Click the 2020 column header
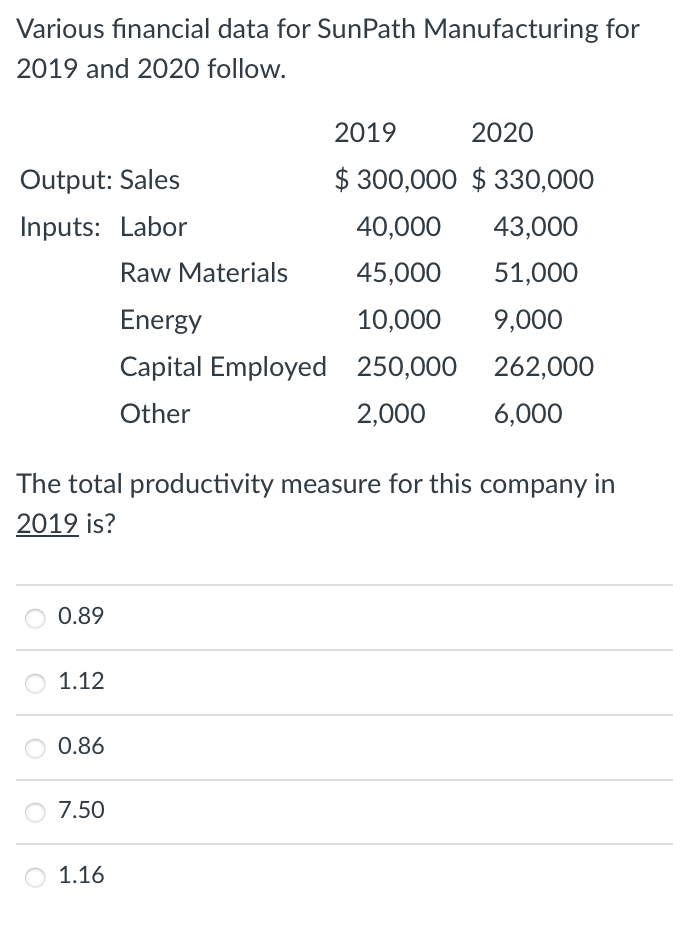The width and height of the screenshot is (680, 926). 502,133
